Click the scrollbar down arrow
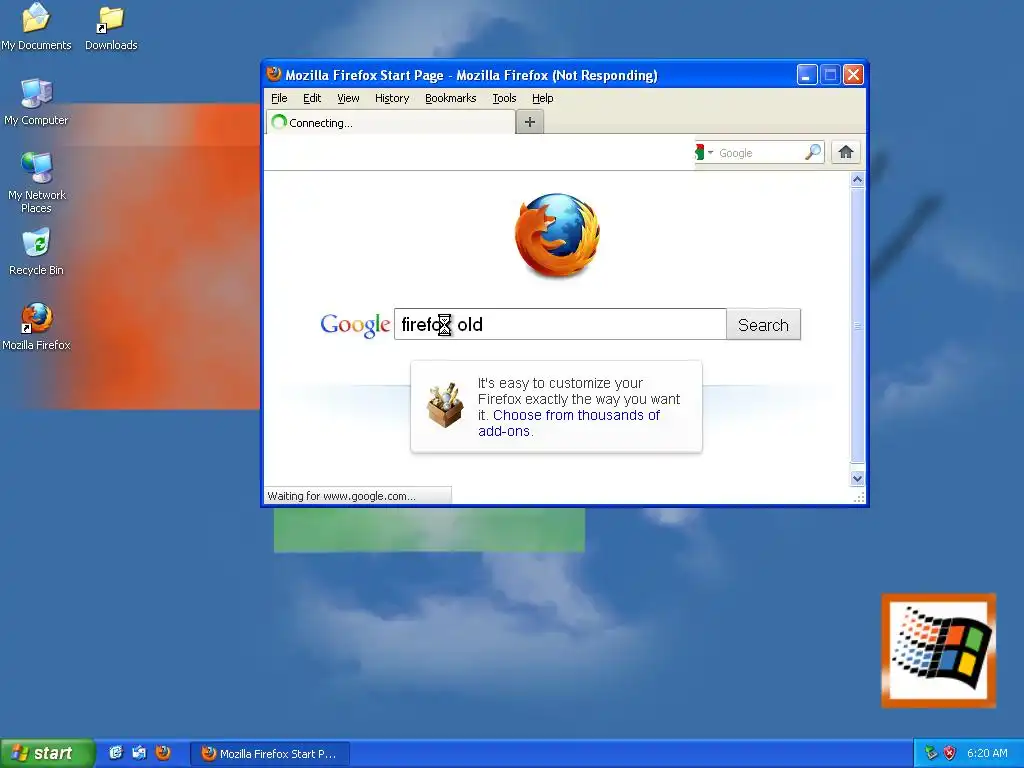 (x=857, y=478)
